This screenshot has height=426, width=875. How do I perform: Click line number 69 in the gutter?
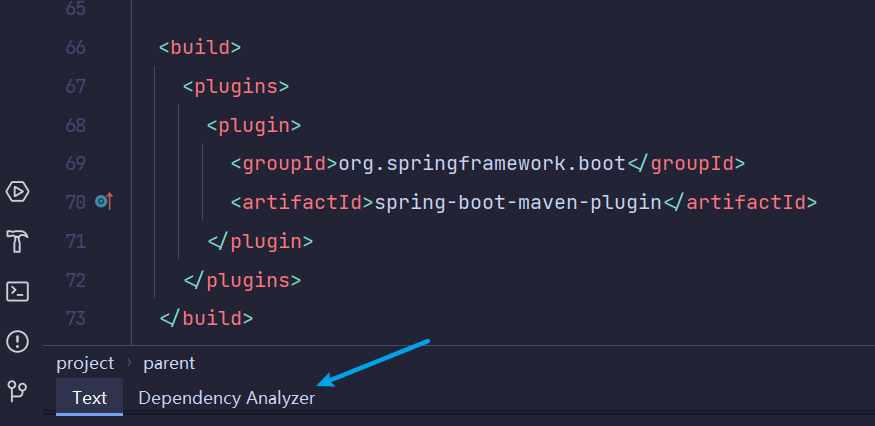[75, 164]
